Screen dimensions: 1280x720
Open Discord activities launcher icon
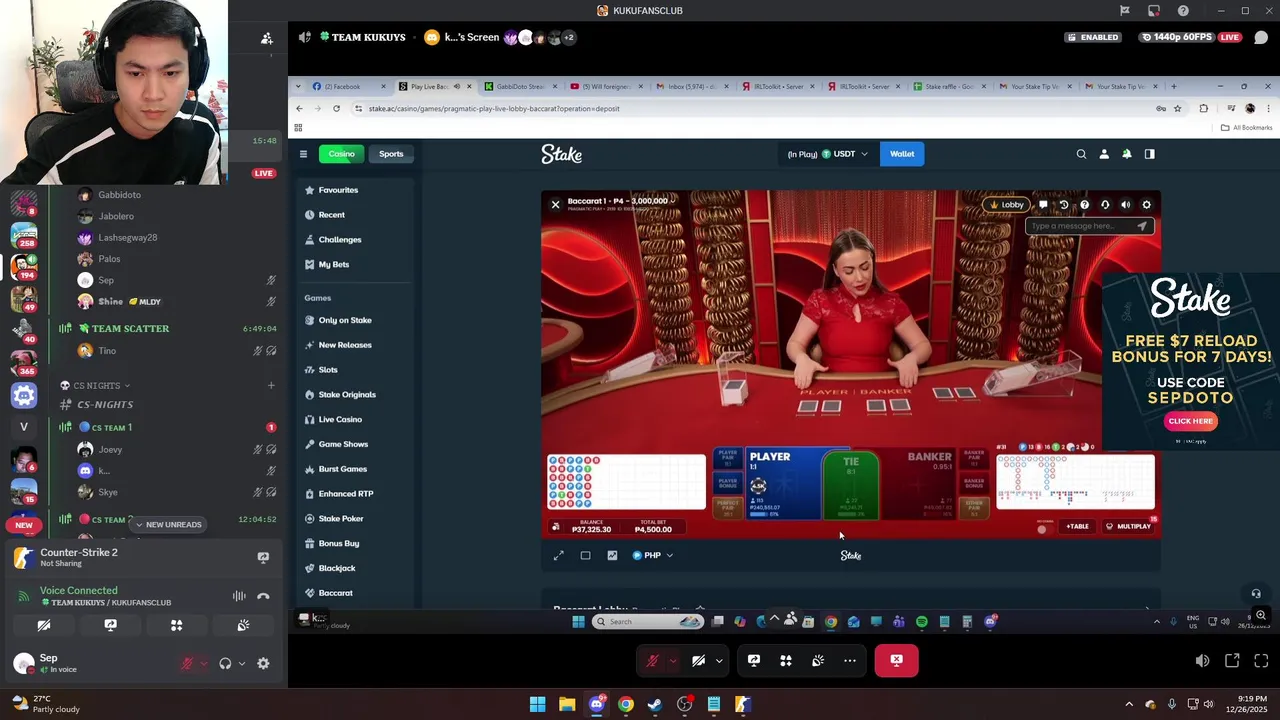[x=176, y=625]
